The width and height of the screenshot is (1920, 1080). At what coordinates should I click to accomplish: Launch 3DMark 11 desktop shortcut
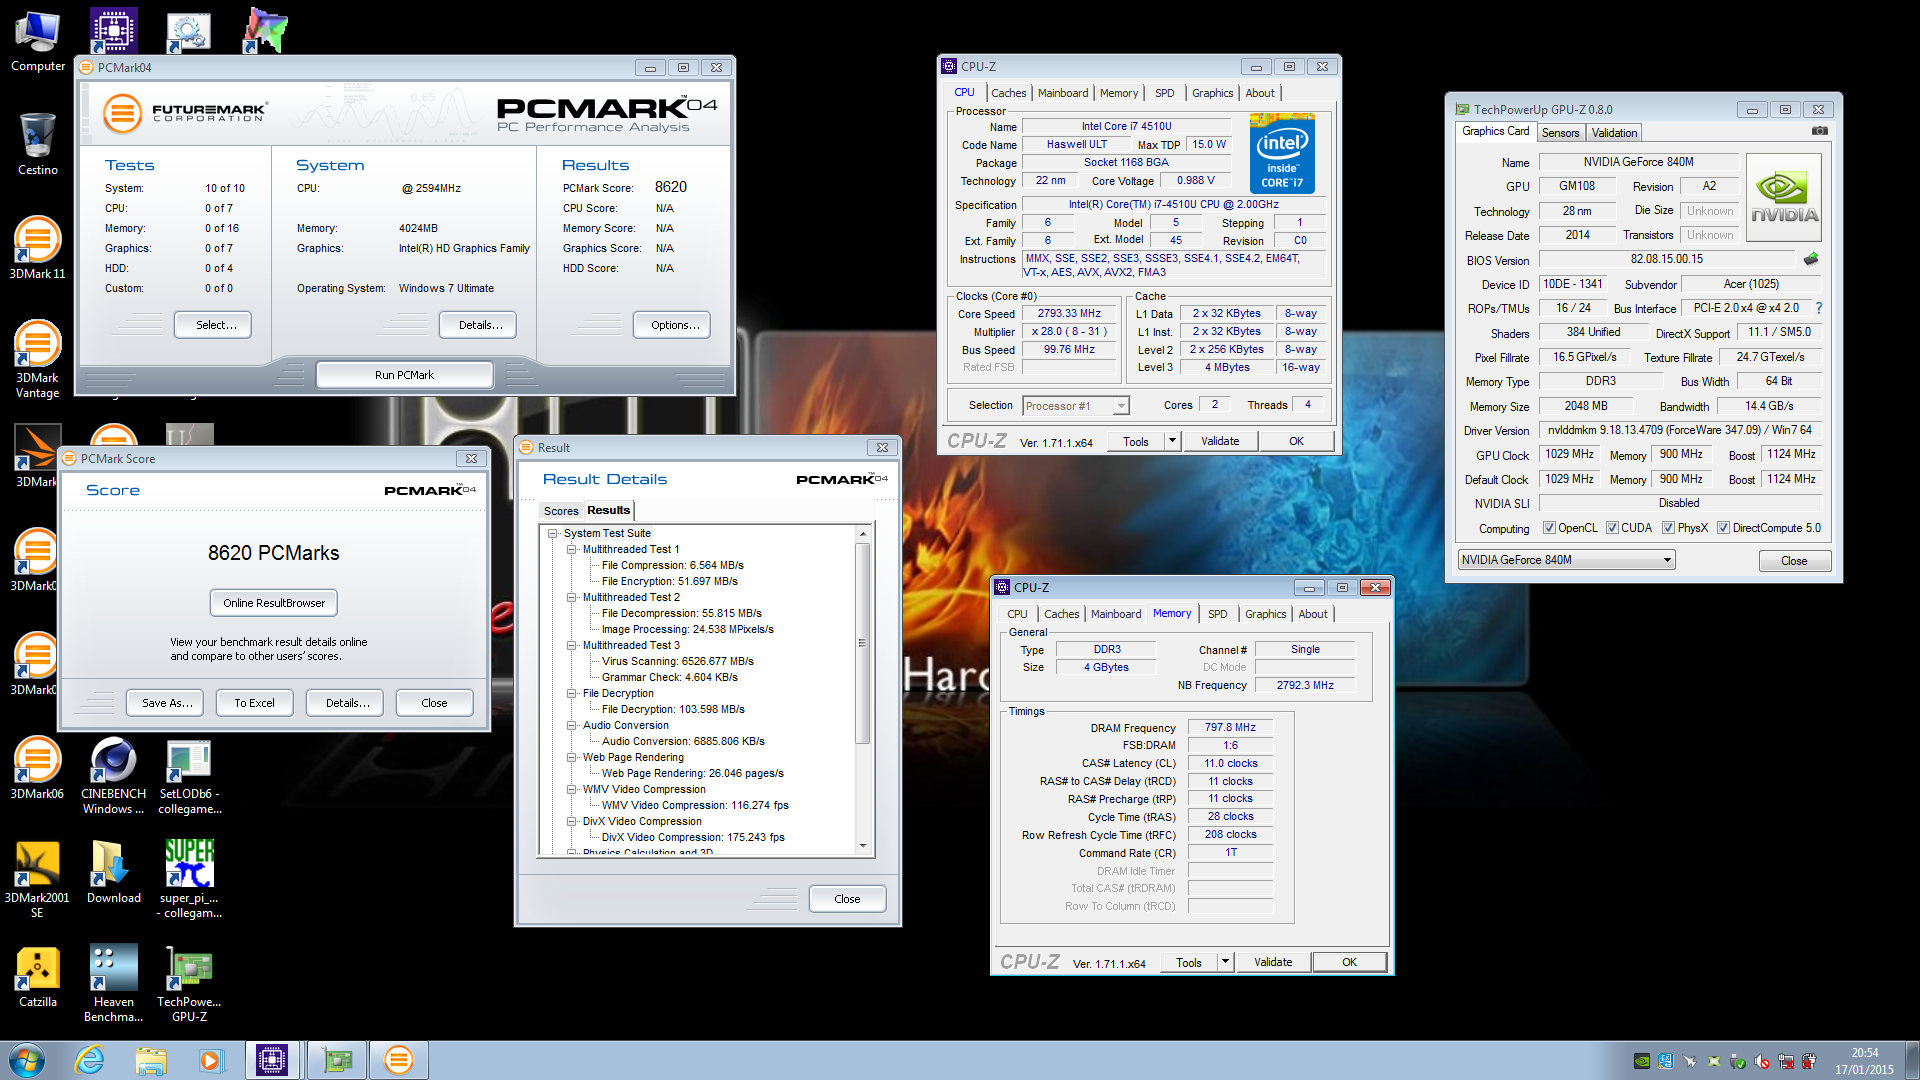pyautogui.click(x=37, y=247)
